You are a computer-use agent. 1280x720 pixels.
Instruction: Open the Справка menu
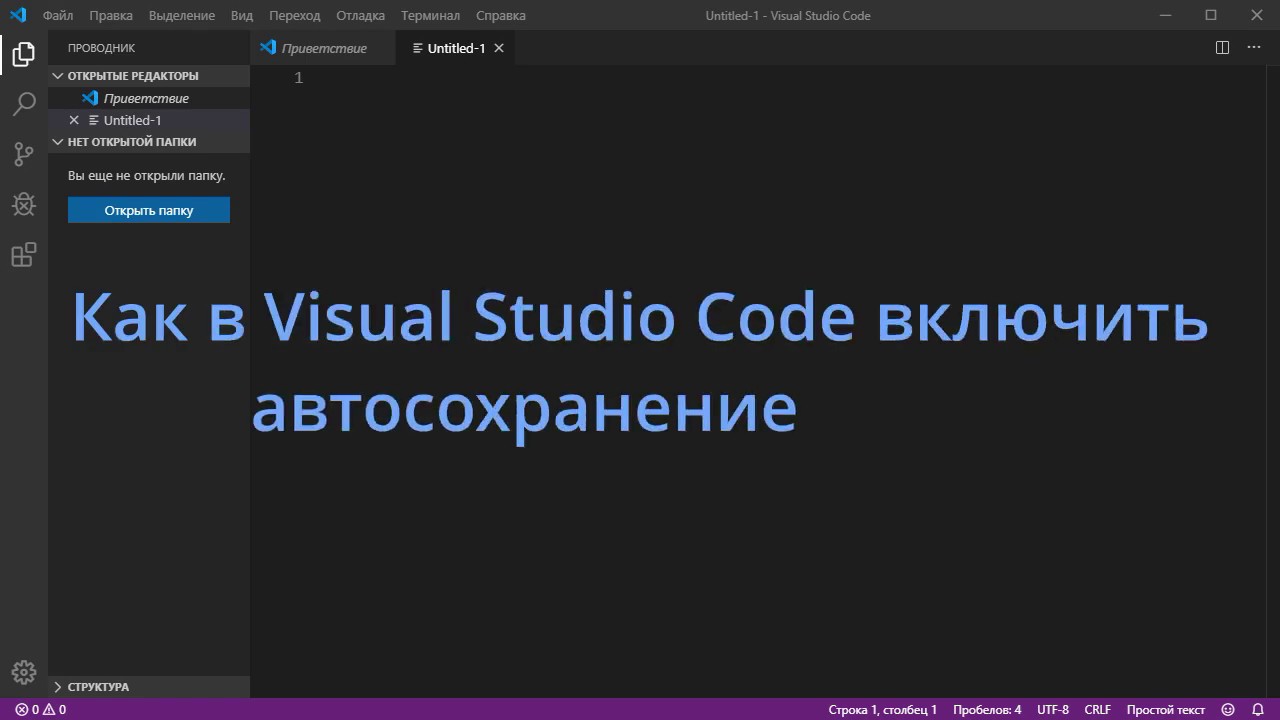(501, 15)
